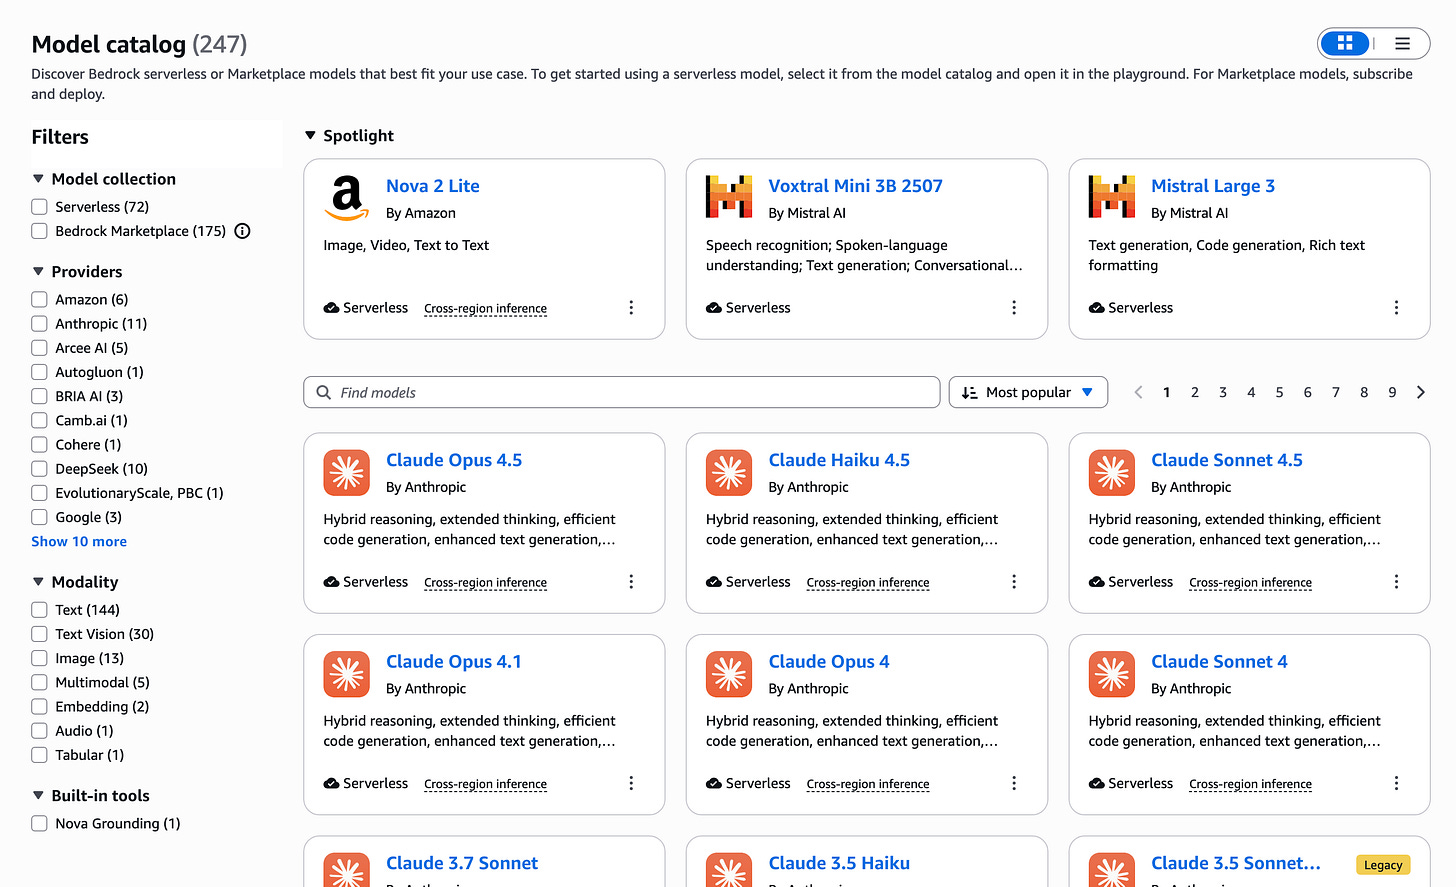Collapse the Spotlight section
This screenshot has height=887, width=1456.
pyautogui.click(x=311, y=136)
